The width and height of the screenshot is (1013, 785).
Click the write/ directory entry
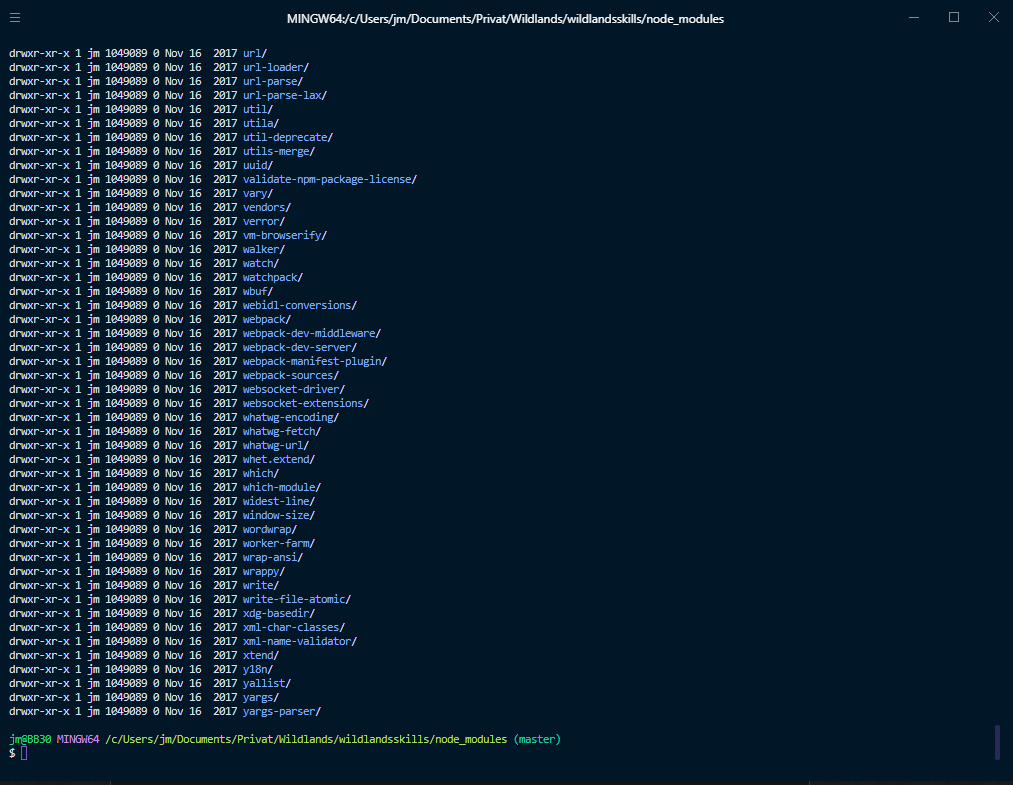[x=261, y=585]
